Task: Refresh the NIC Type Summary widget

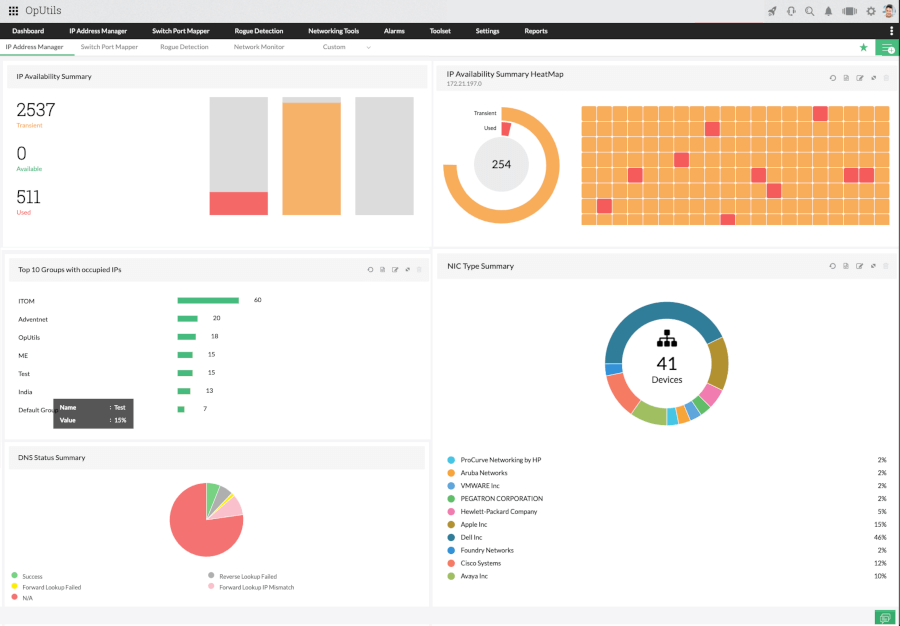Action: pos(832,266)
